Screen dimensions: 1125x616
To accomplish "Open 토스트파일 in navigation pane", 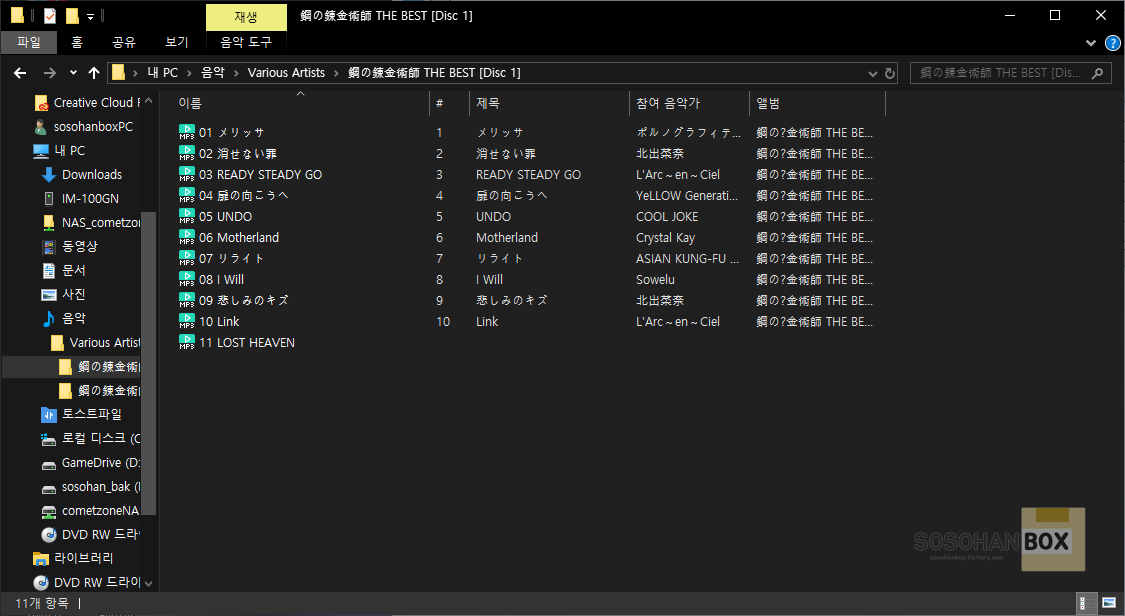I will point(91,414).
